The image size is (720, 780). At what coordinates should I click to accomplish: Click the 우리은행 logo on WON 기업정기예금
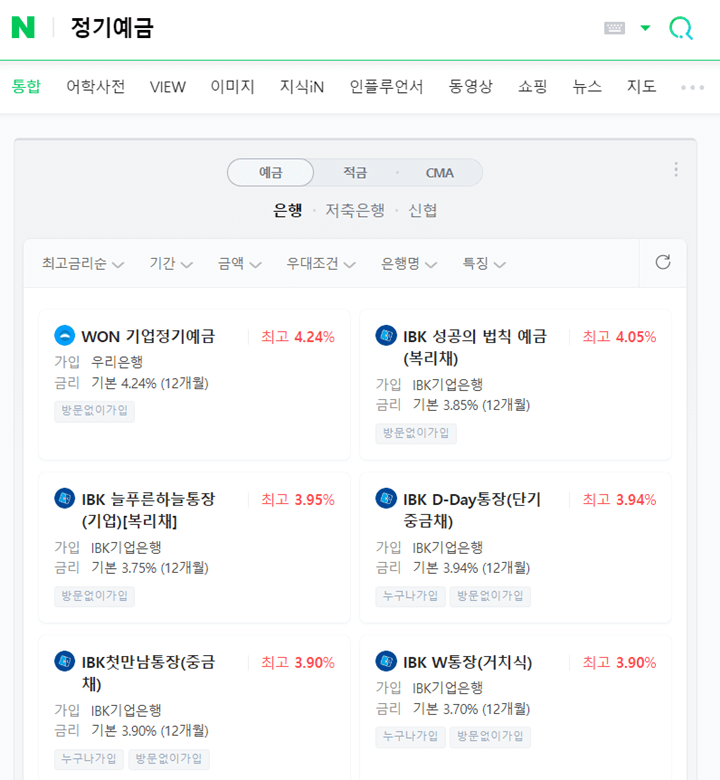click(x=64, y=336)
